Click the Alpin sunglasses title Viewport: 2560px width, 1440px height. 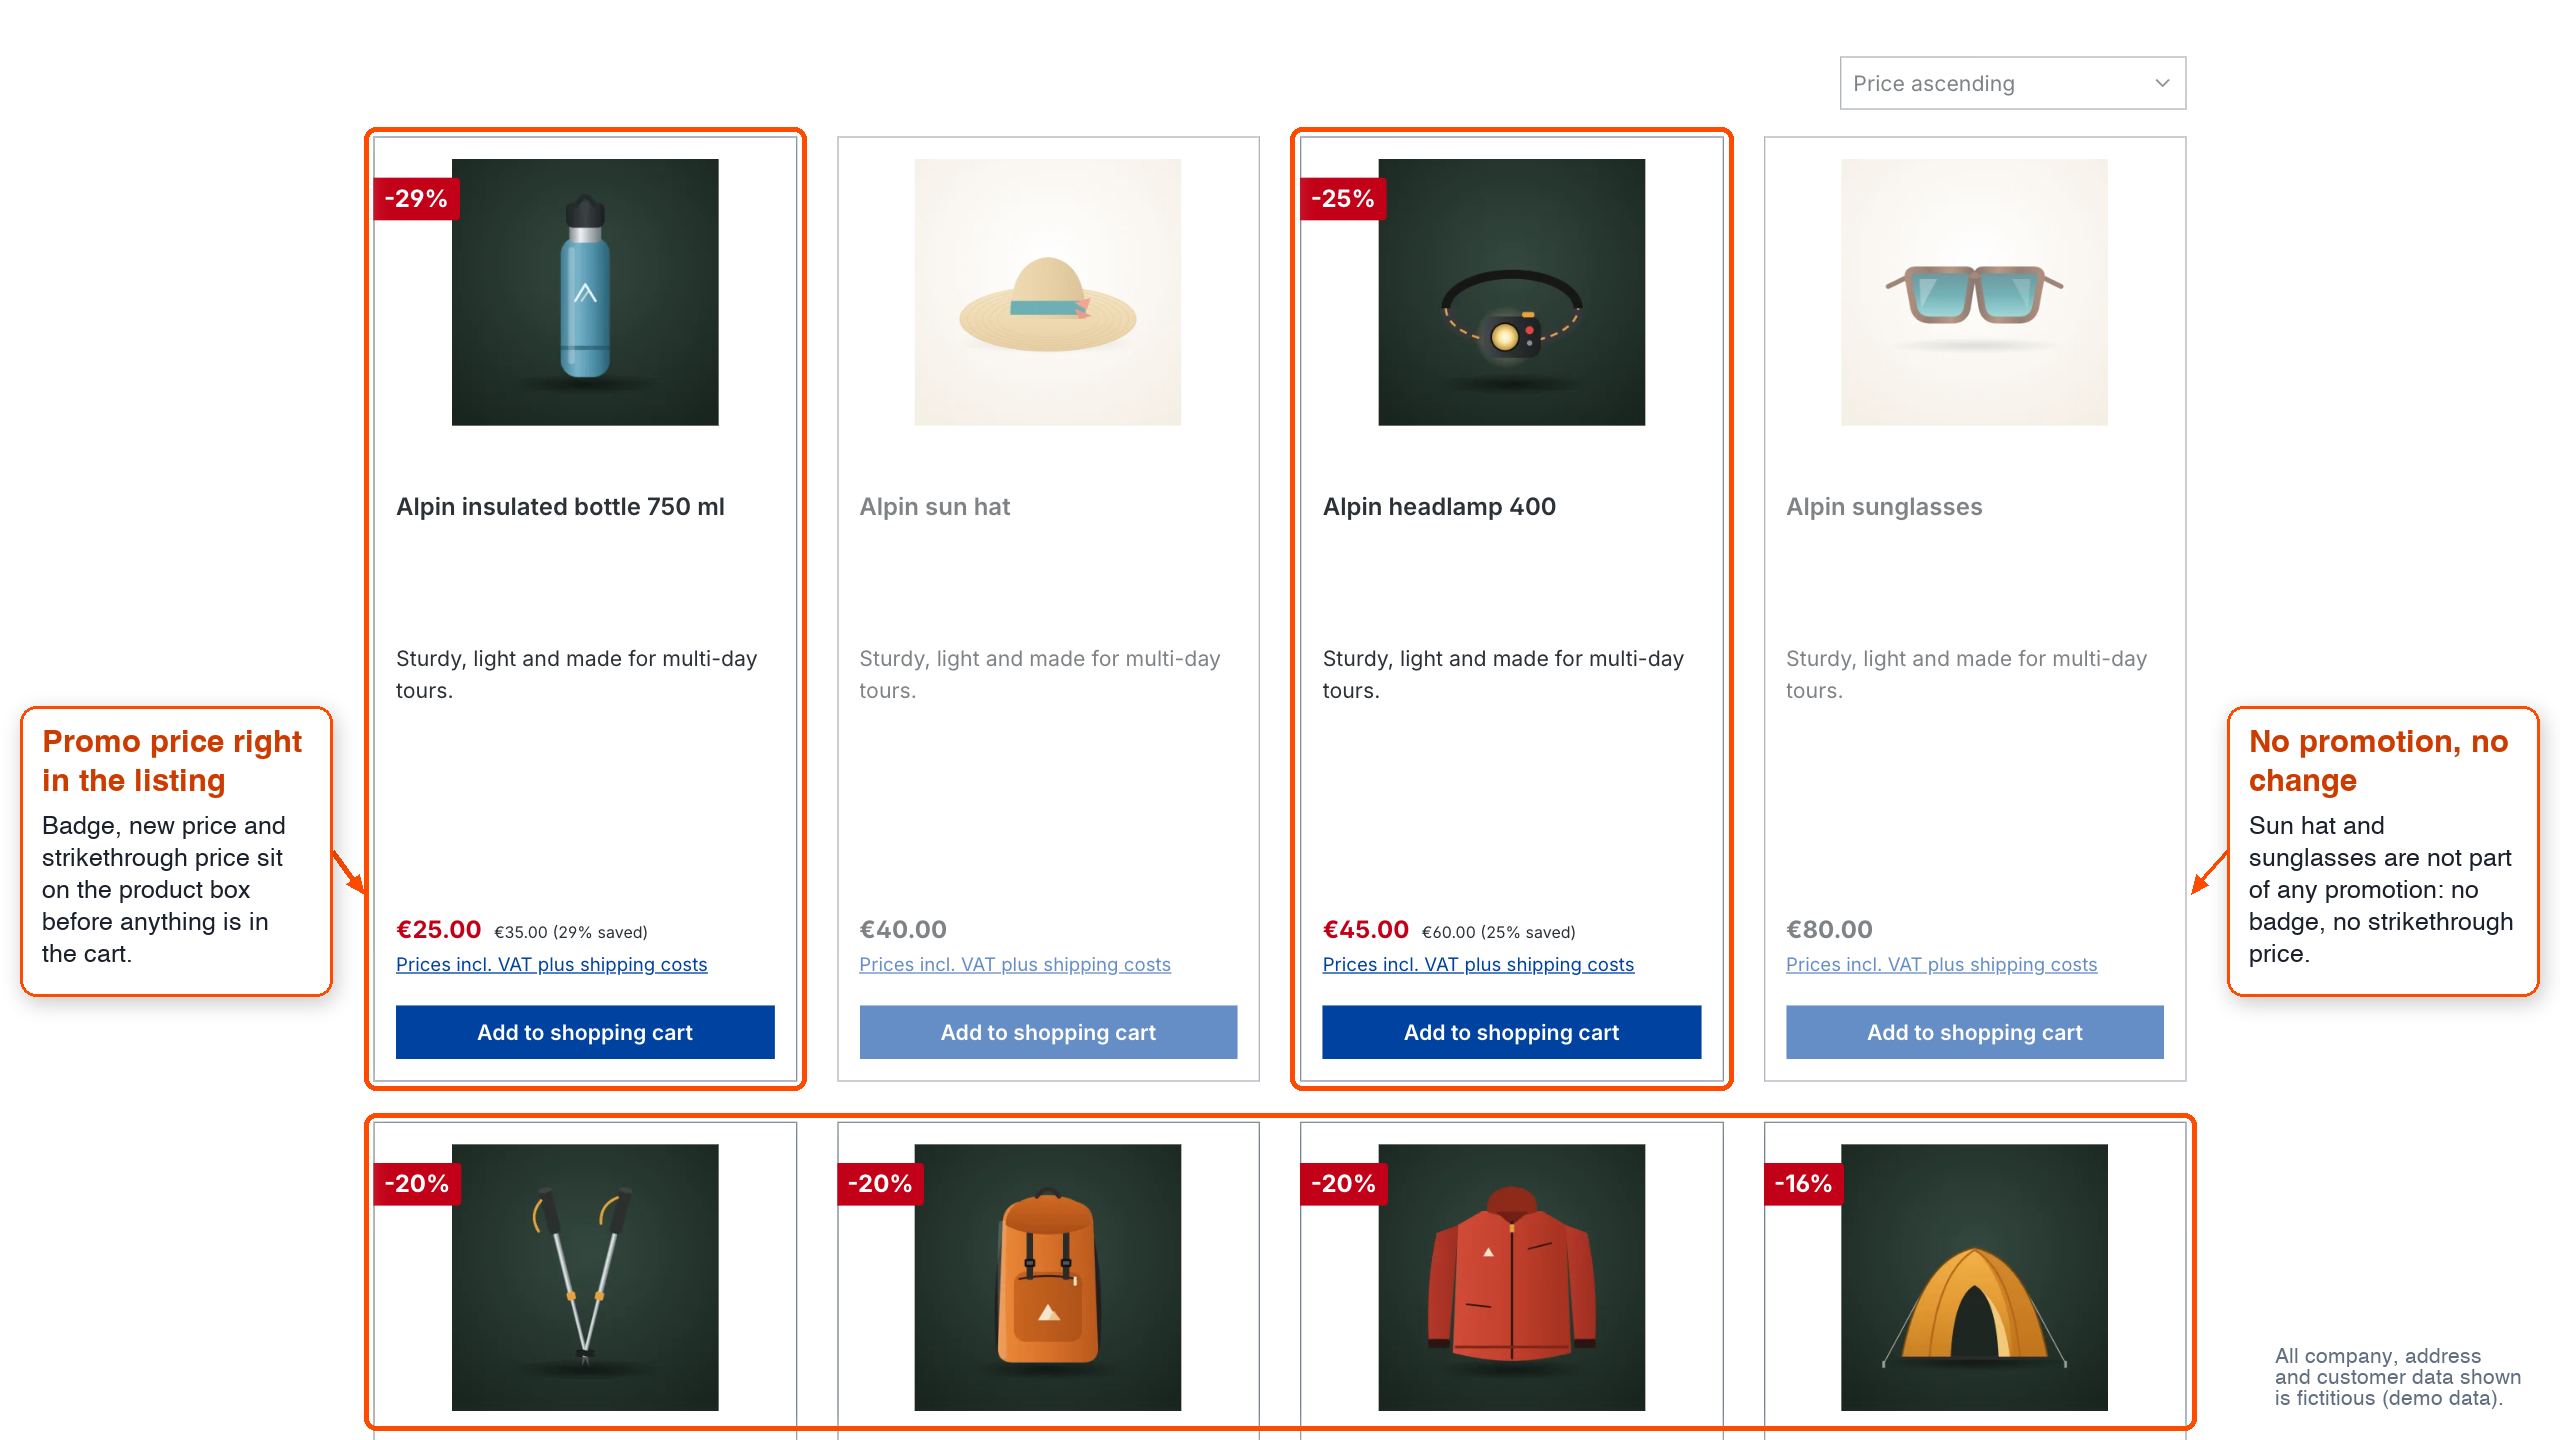1884,507
